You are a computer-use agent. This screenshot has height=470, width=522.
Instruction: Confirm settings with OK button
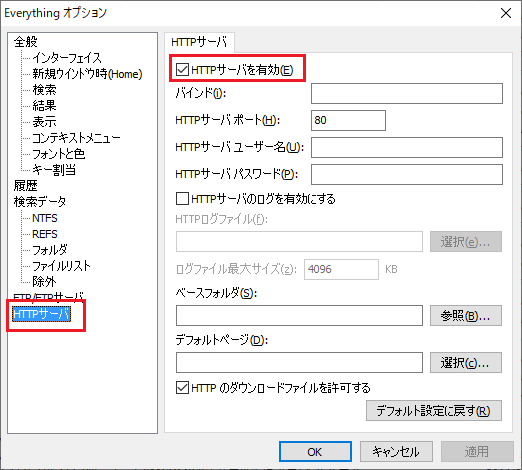pos(315,452)
